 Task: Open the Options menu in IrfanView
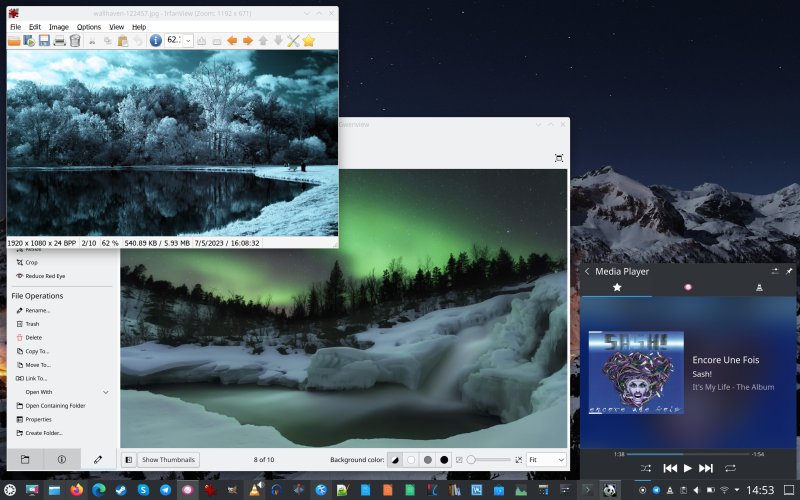pyautogui.click(x=89, y=27)
